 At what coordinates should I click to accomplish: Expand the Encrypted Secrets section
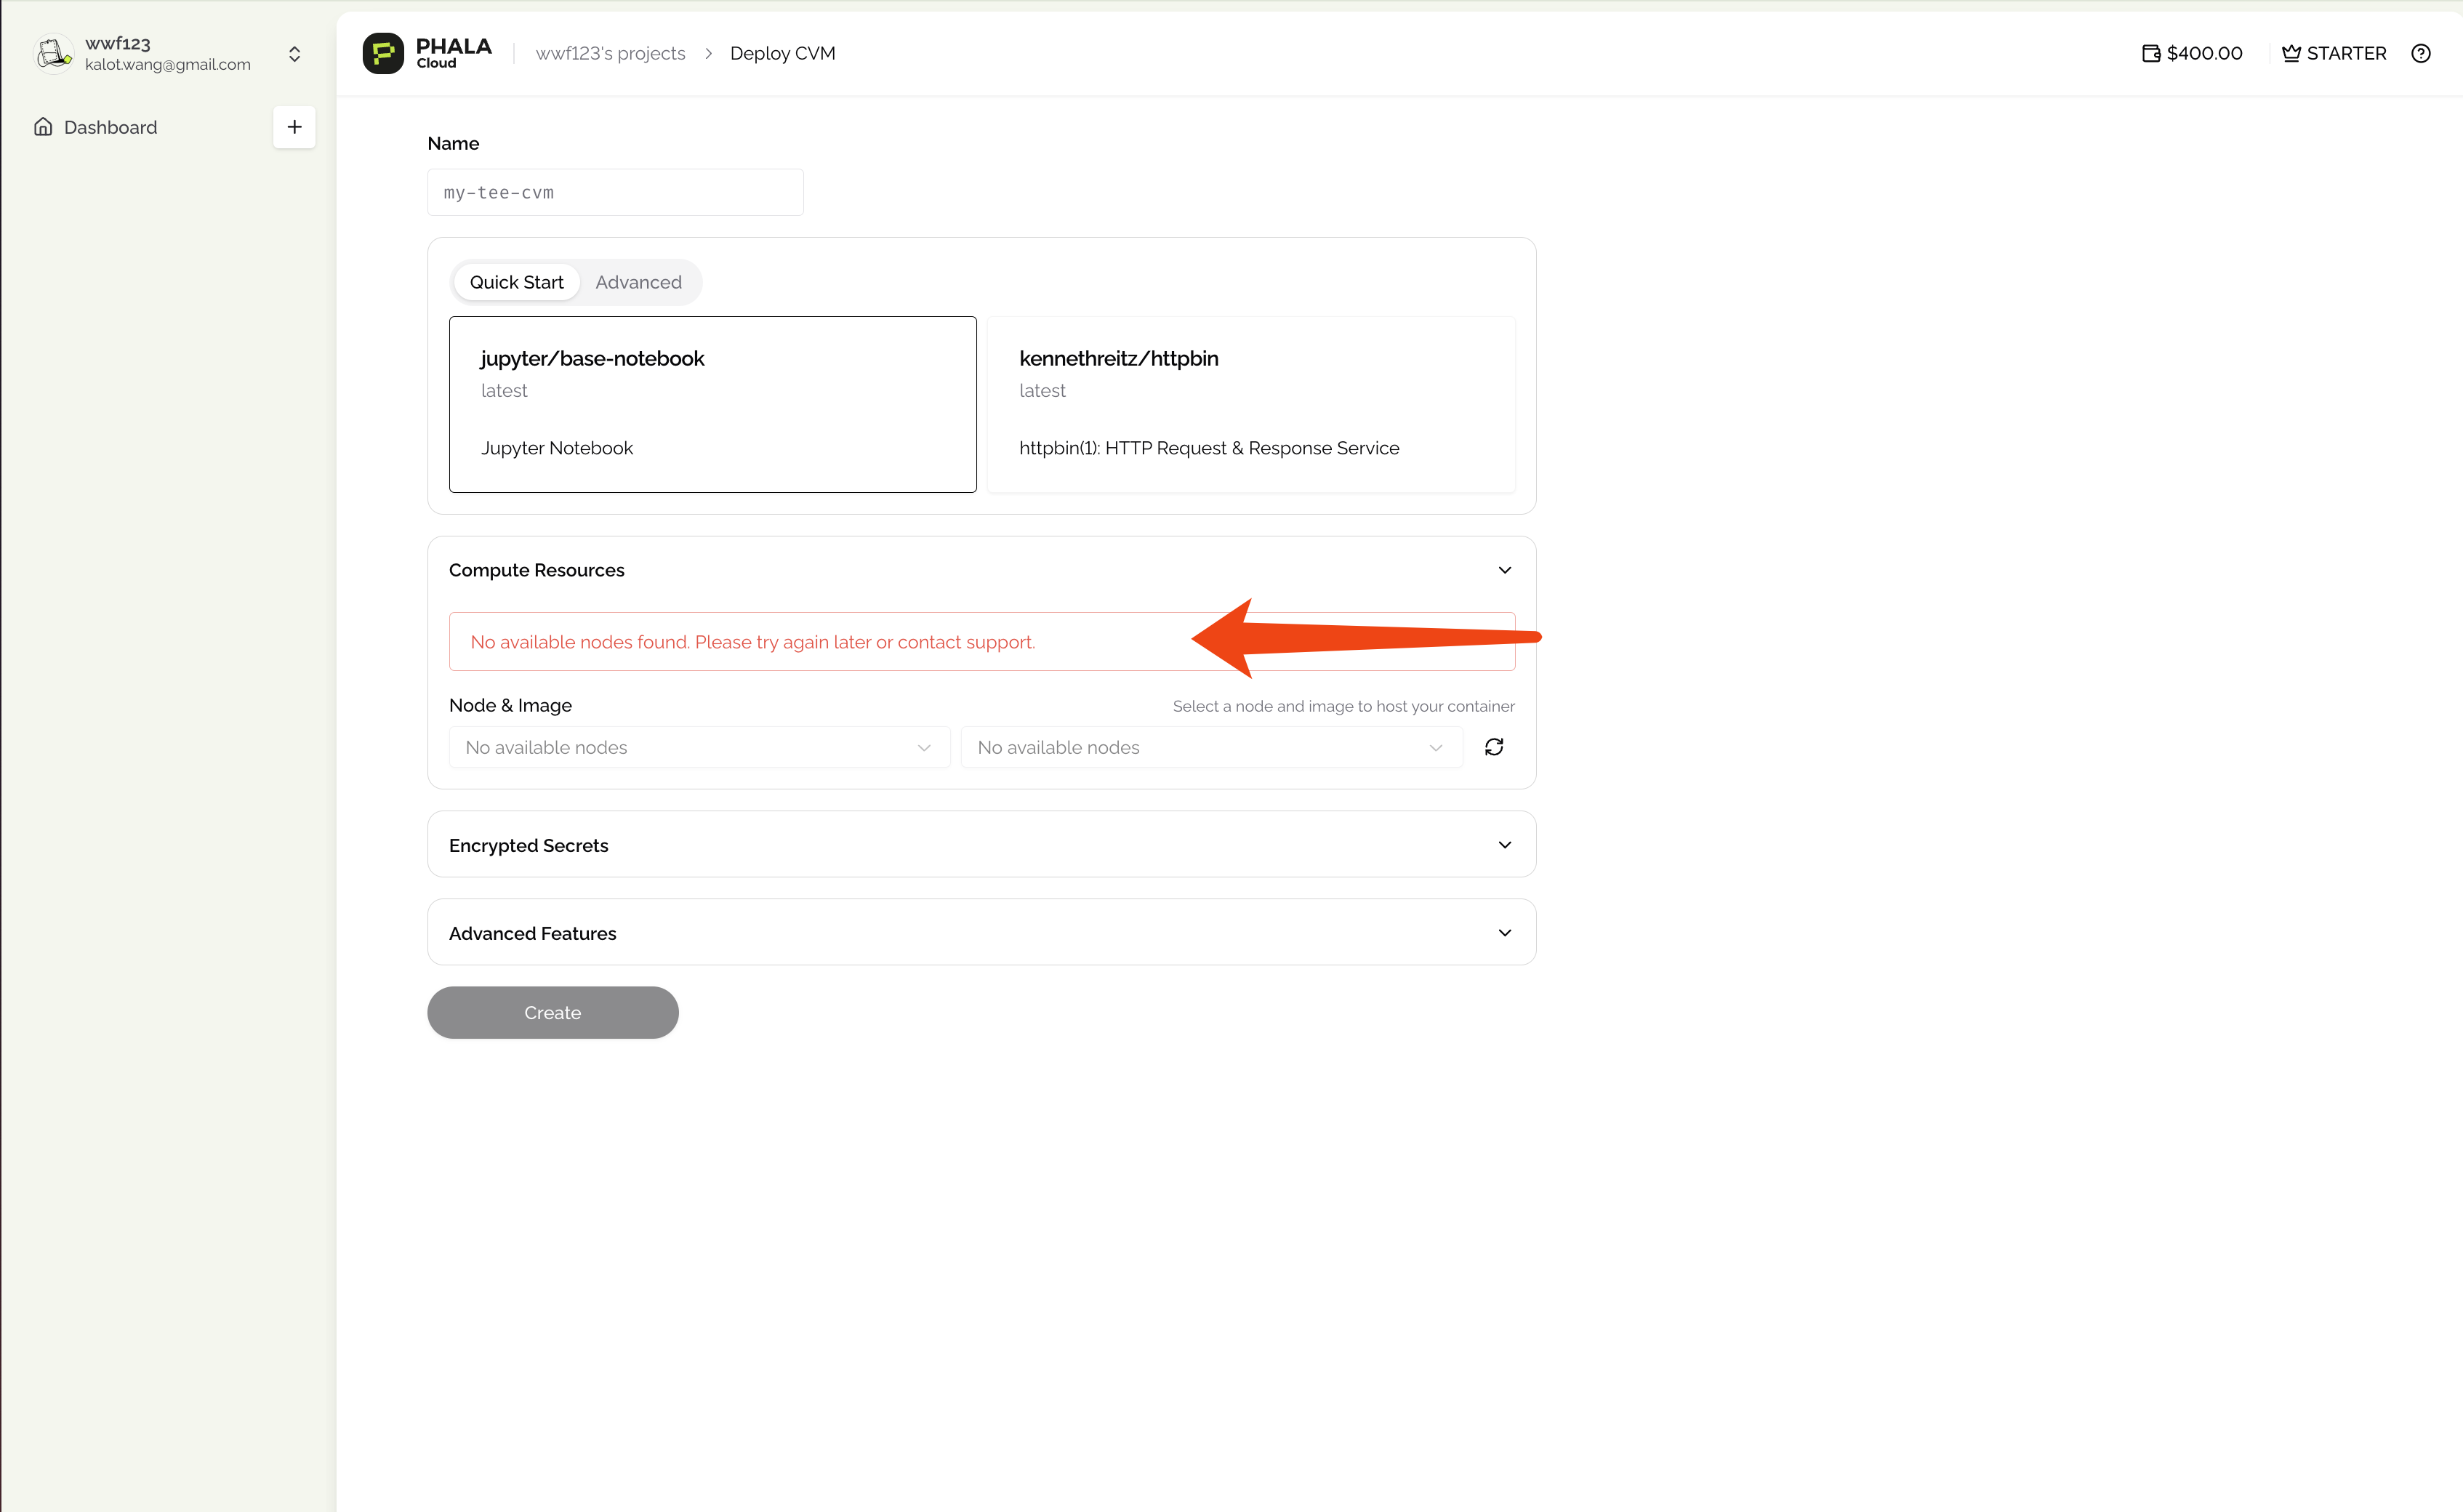point(1504,845)
